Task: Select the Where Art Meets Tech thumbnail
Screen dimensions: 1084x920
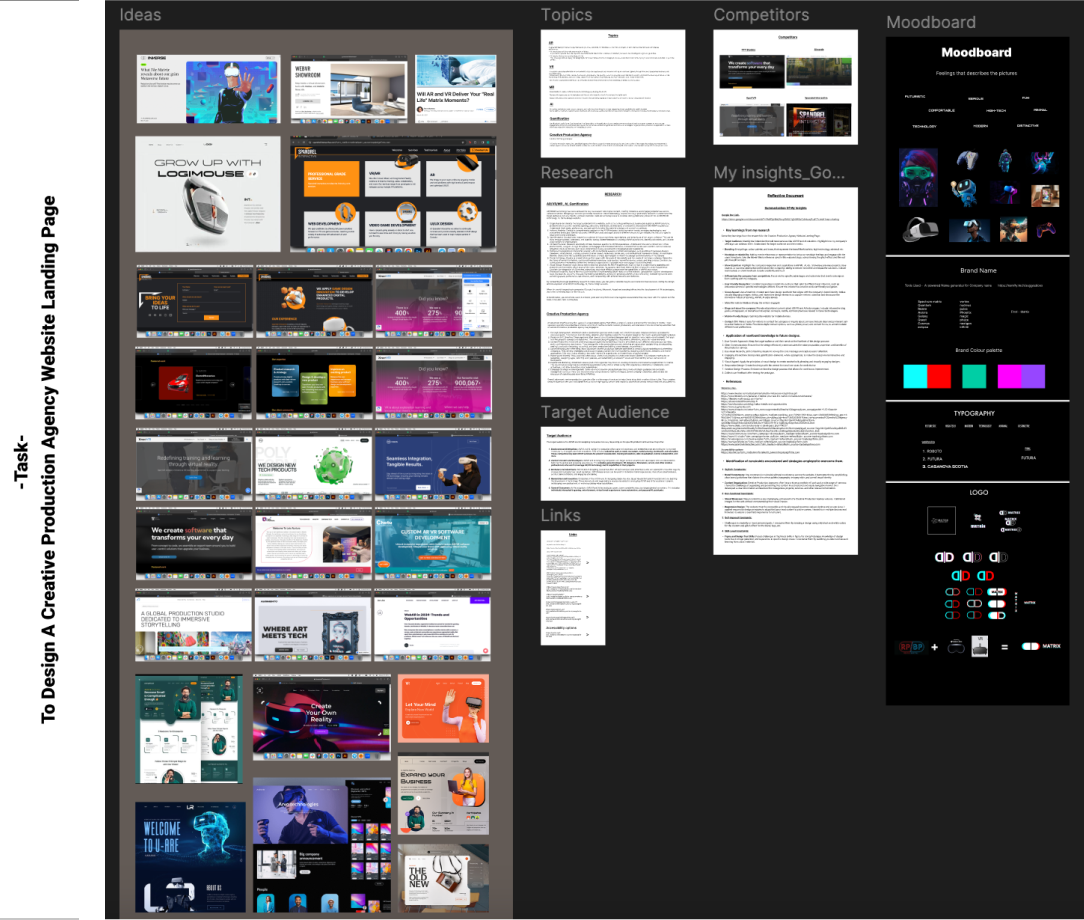Action: 312,630
